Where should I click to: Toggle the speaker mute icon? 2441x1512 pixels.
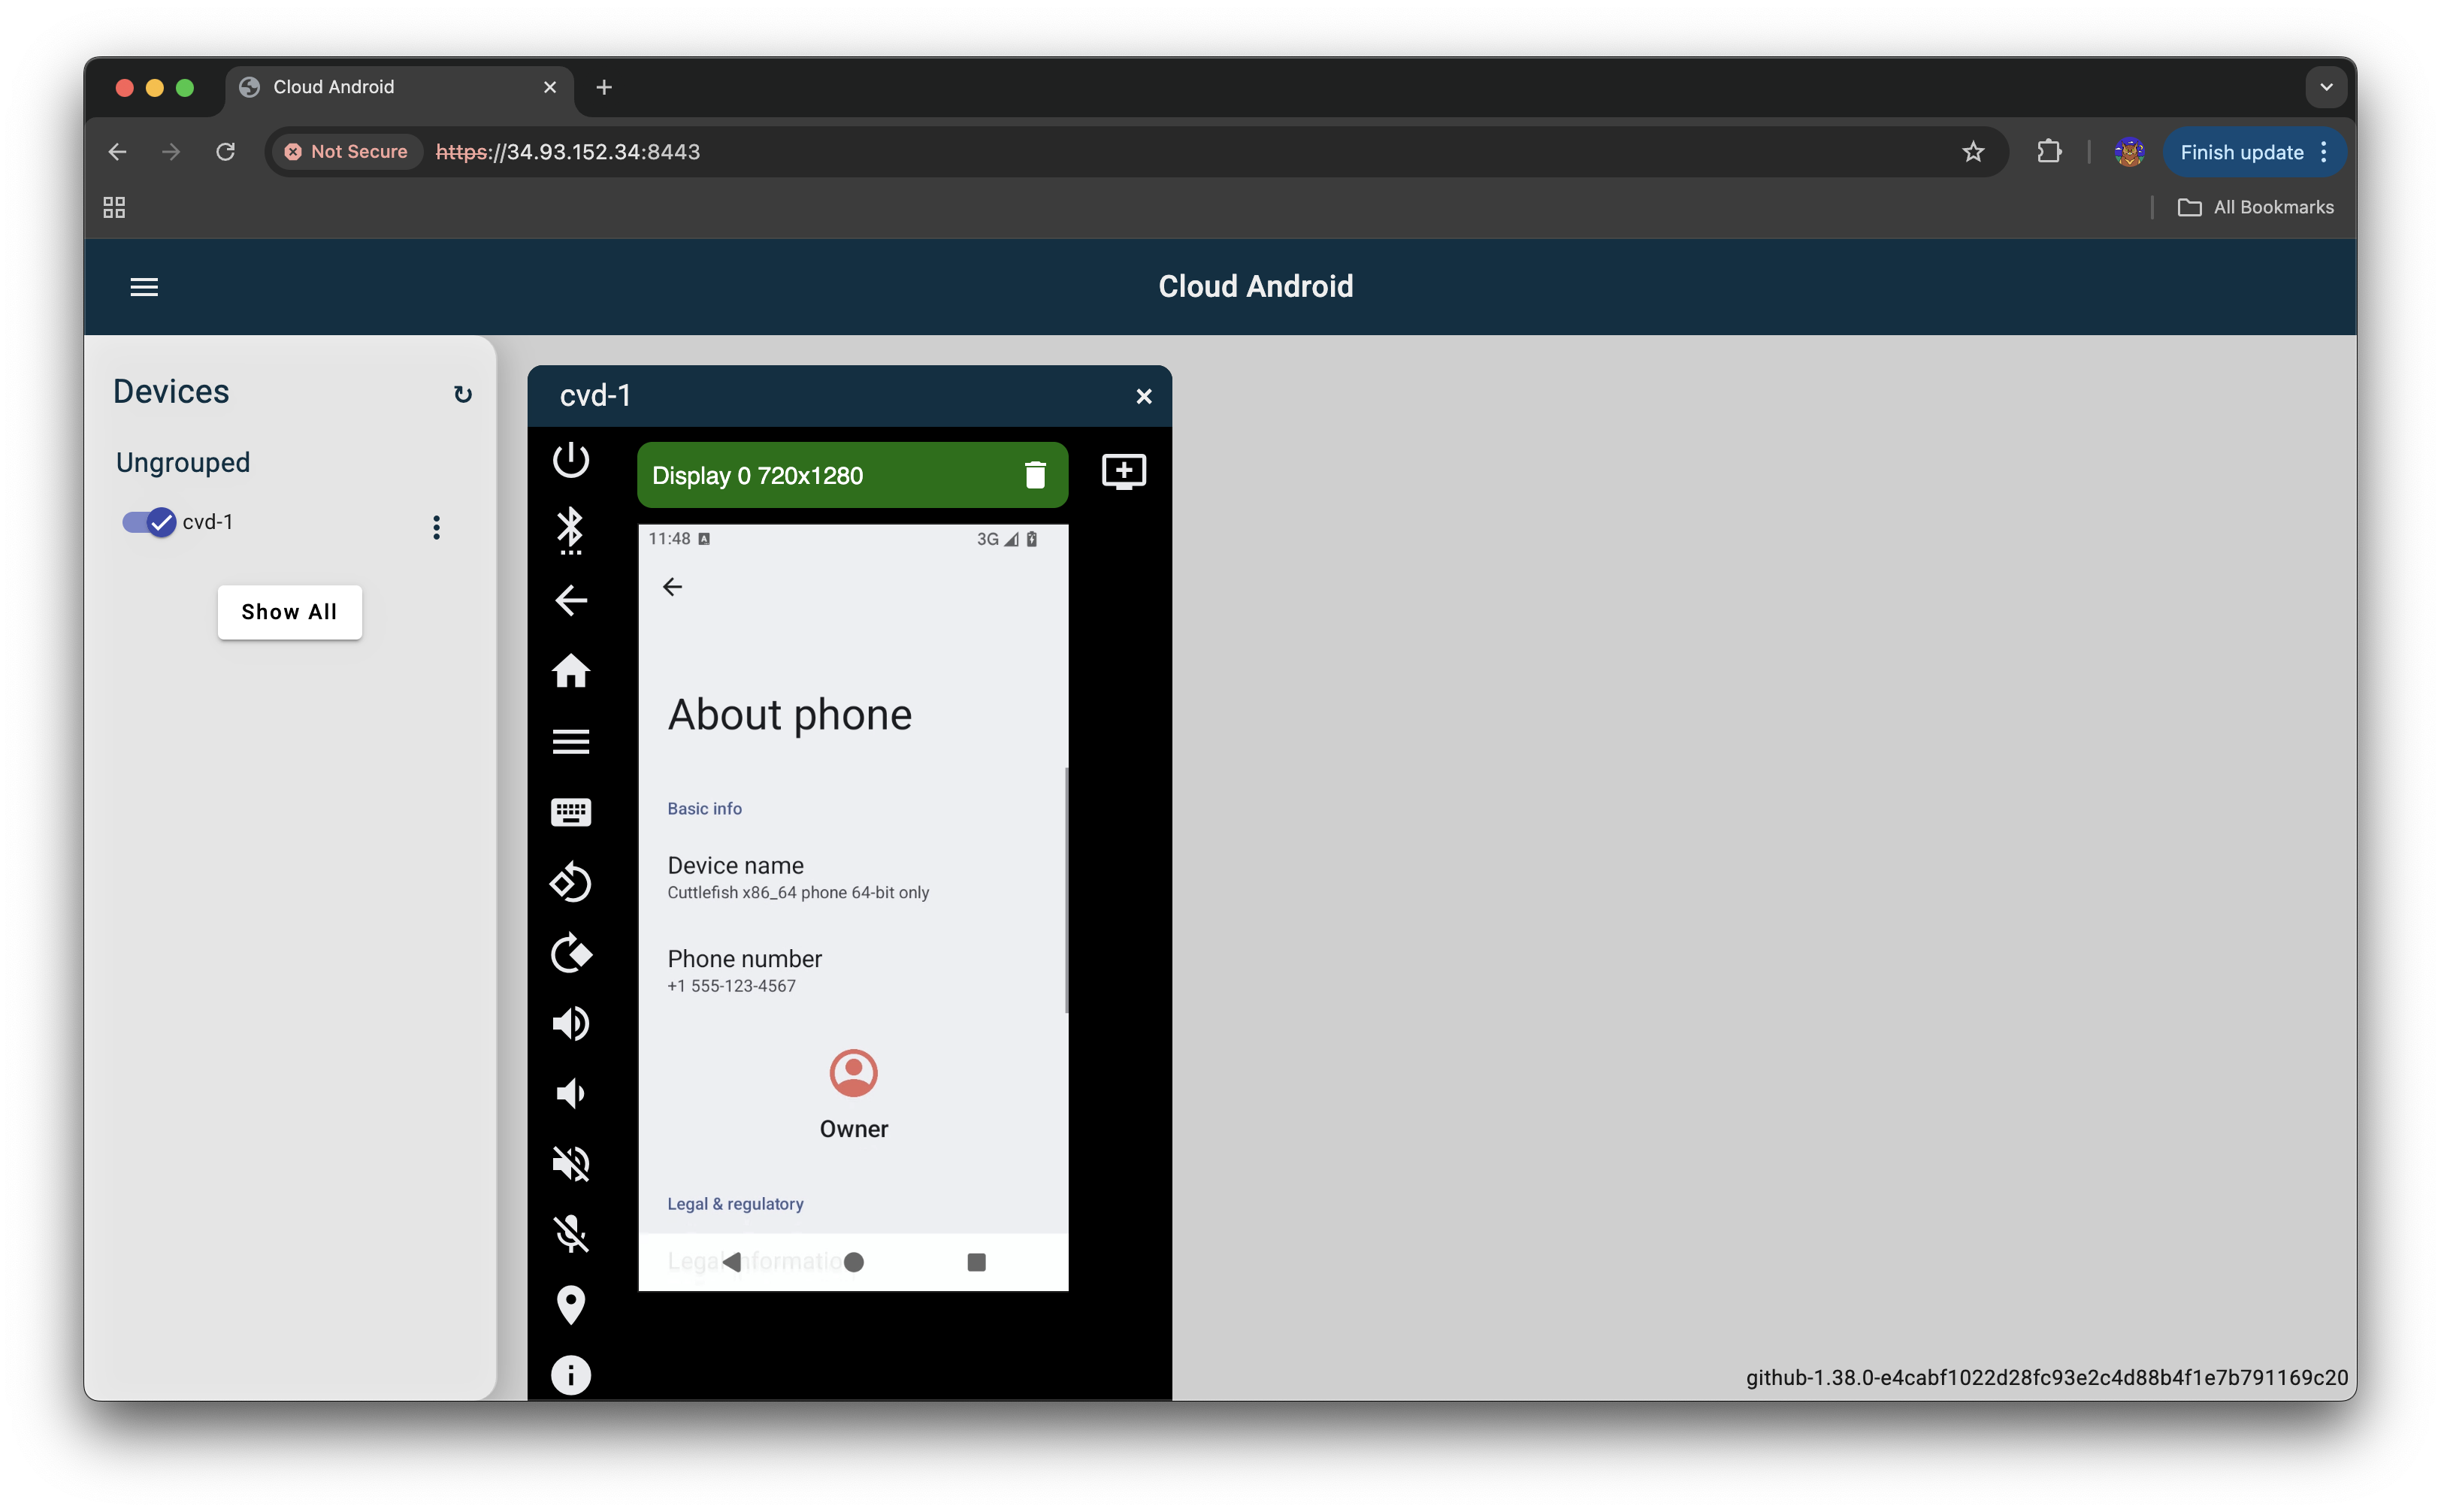[571, 1163]
